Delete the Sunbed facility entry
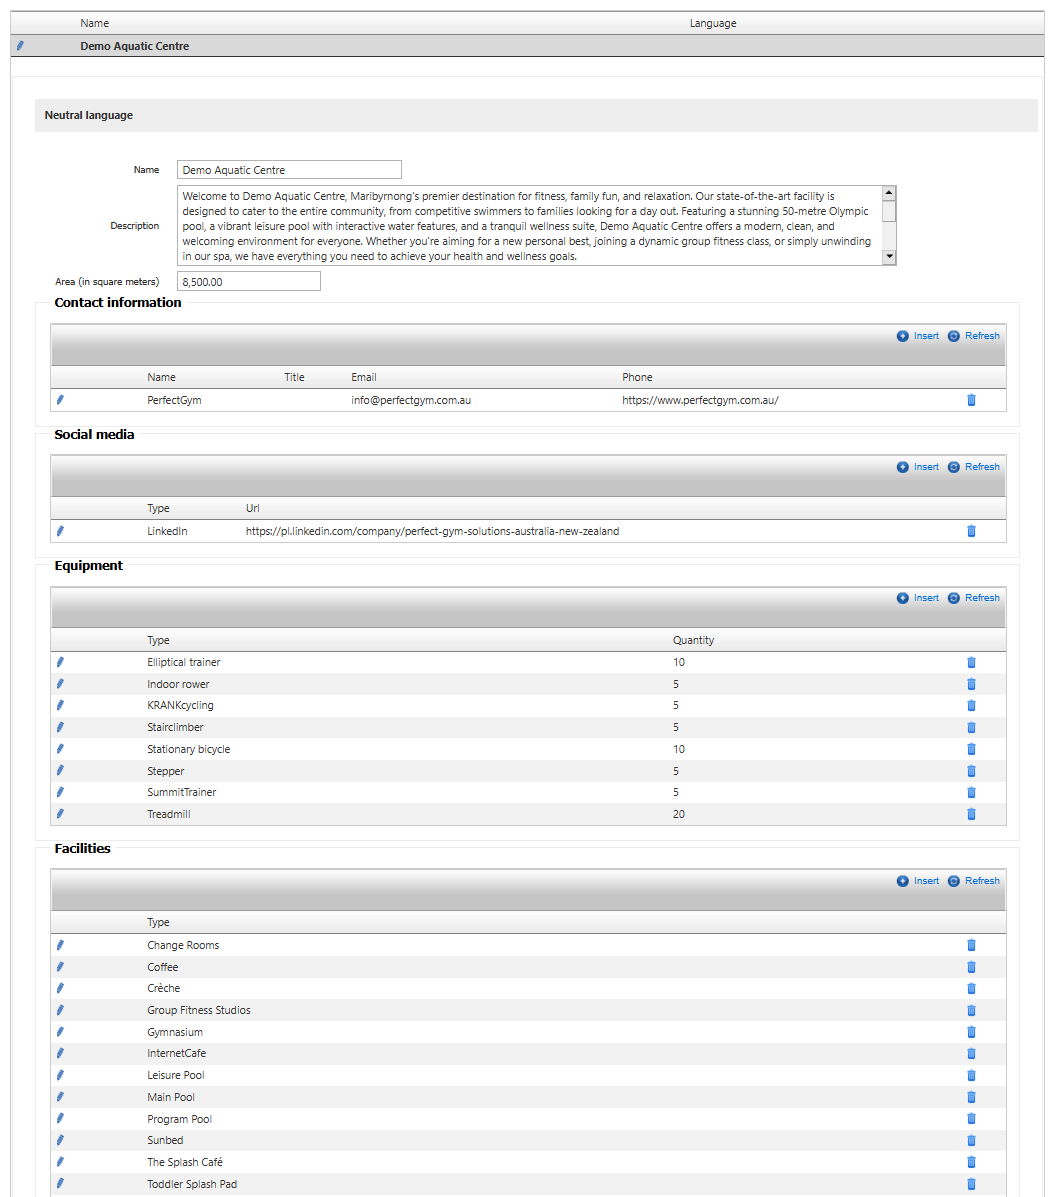This screenshot has width=1053, height=1197. [971, 1140]
